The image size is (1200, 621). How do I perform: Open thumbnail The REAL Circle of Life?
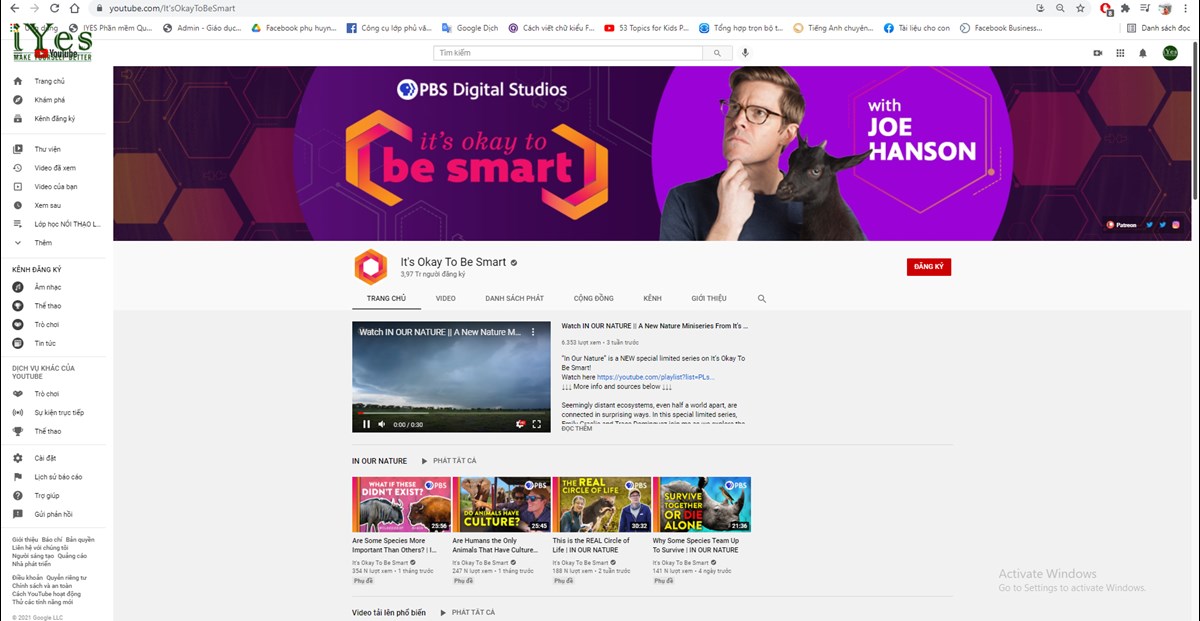tap(602, 504)
